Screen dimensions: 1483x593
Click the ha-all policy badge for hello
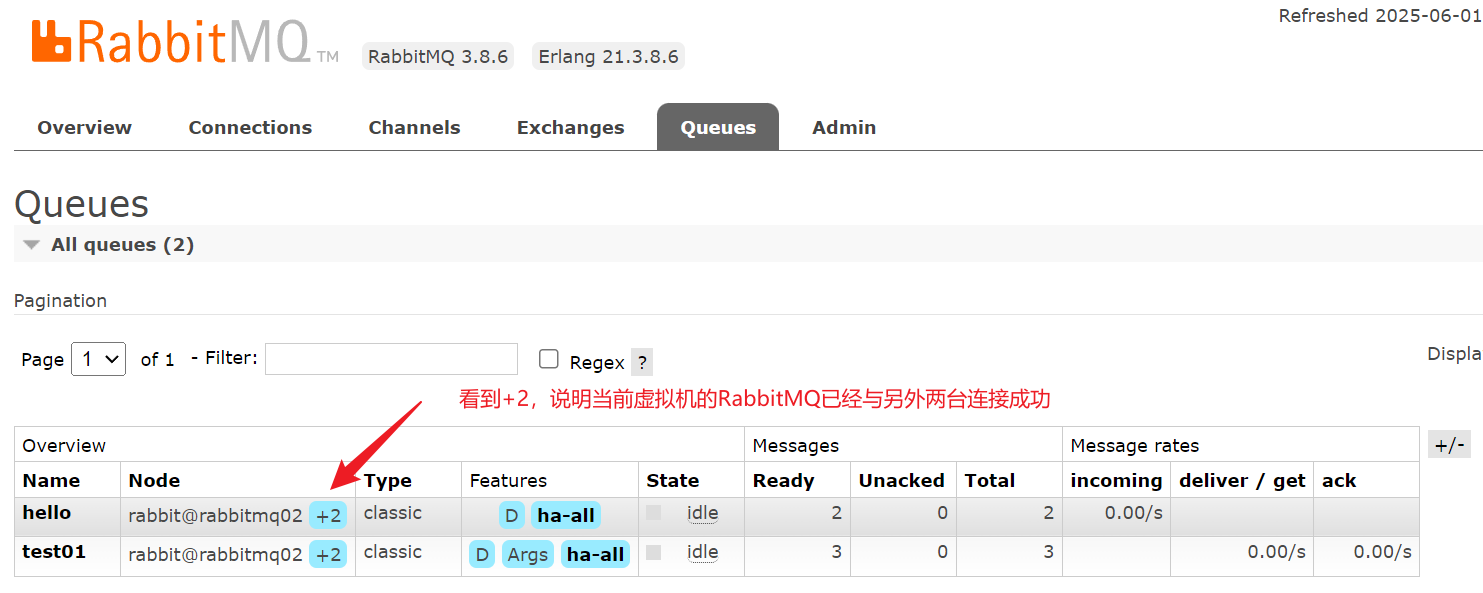[566, 516]
